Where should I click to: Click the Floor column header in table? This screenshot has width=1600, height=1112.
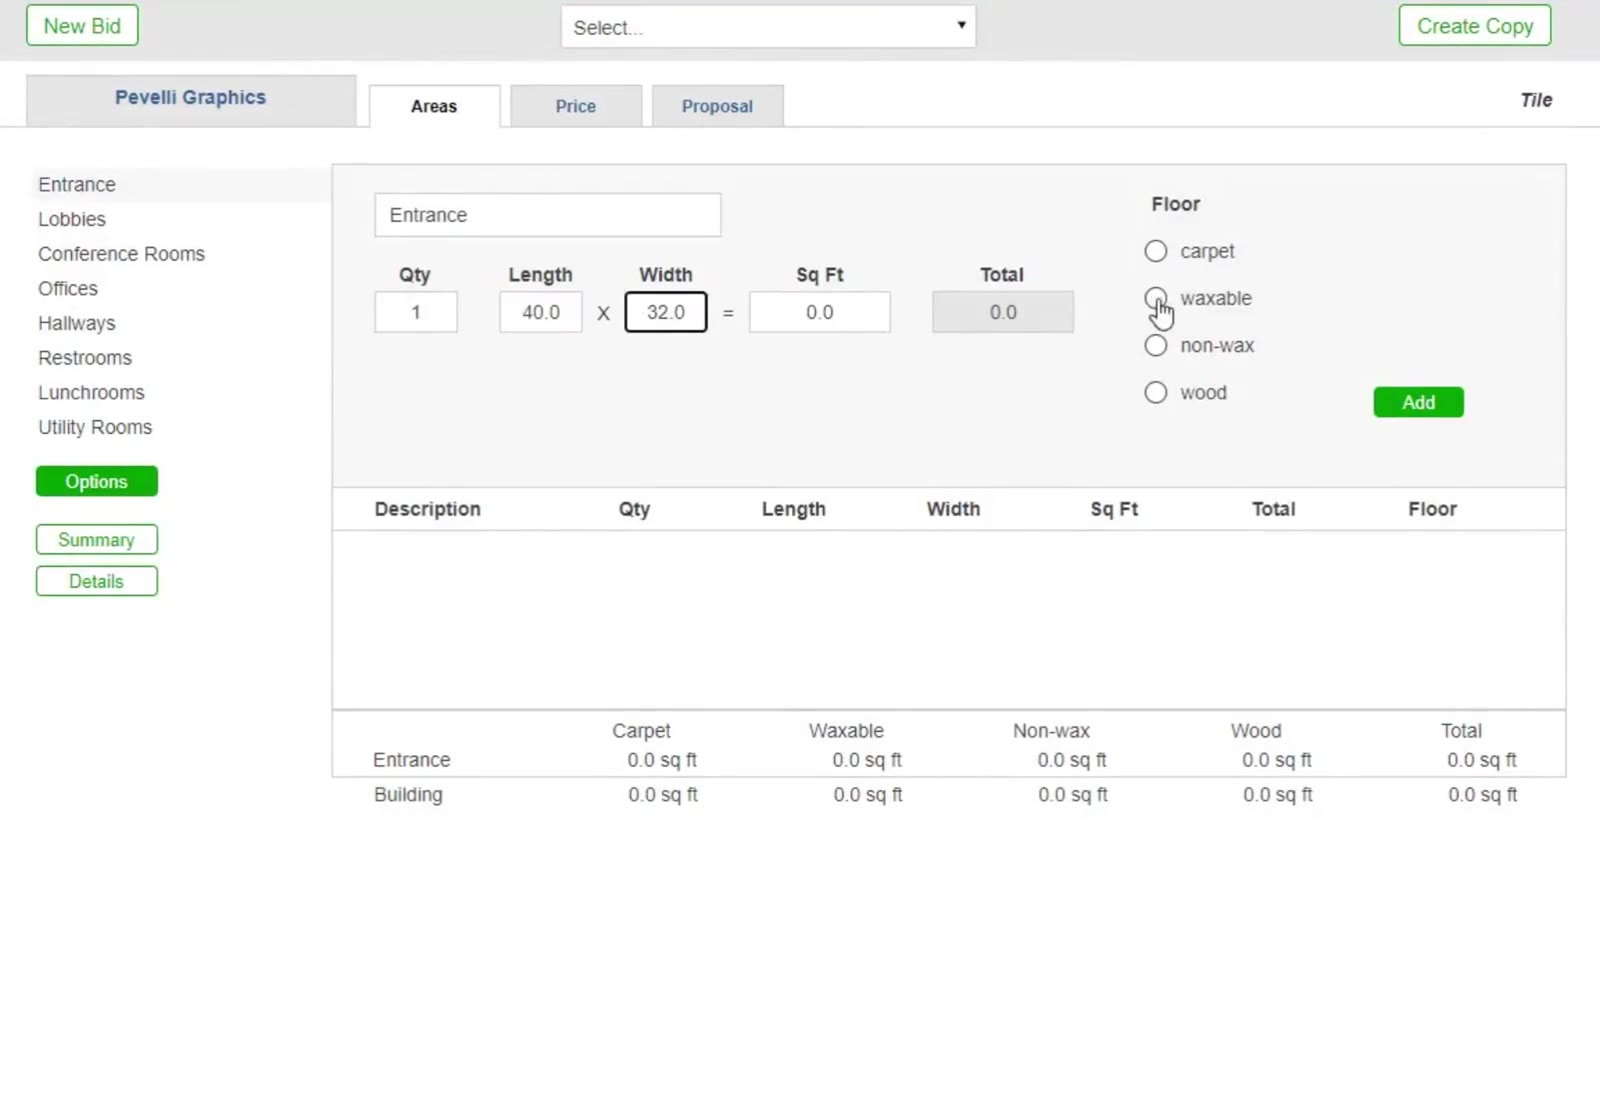[x=1432, y=509]
